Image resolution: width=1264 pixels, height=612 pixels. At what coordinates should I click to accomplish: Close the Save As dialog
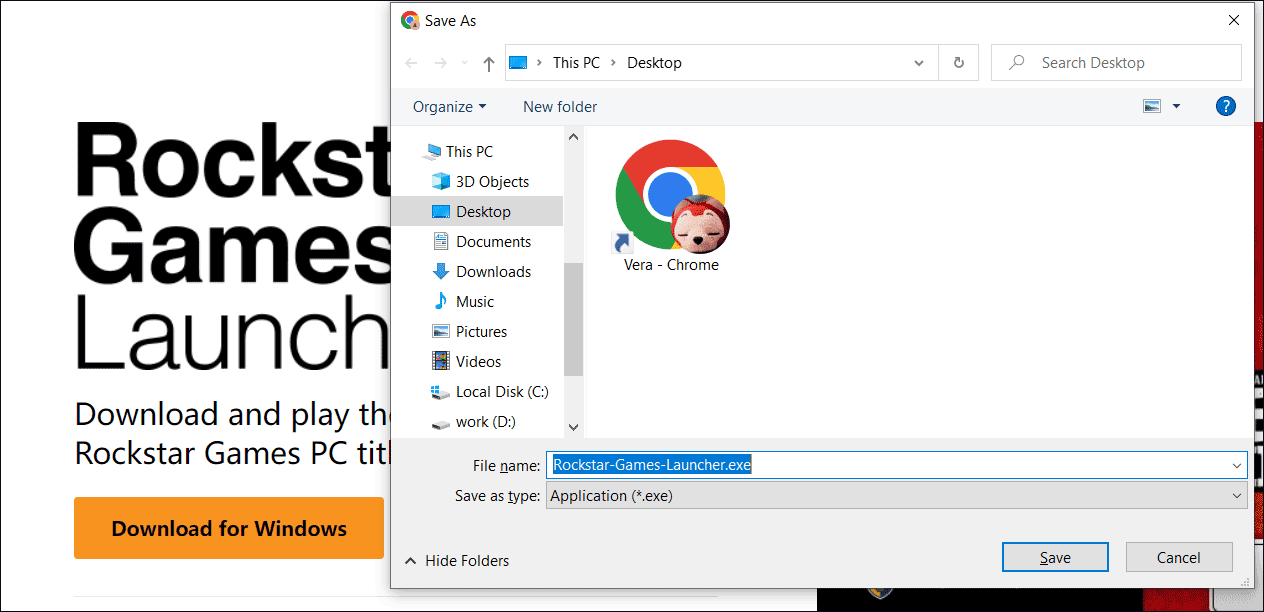[x=1234, y=20]
